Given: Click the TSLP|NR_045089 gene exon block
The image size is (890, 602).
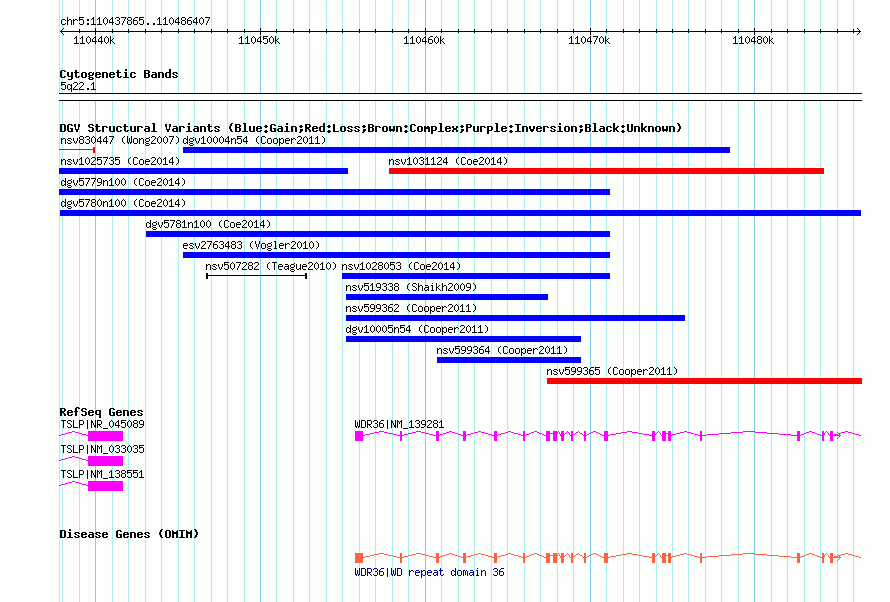Looking at the screenshot, I should (106, 436).
